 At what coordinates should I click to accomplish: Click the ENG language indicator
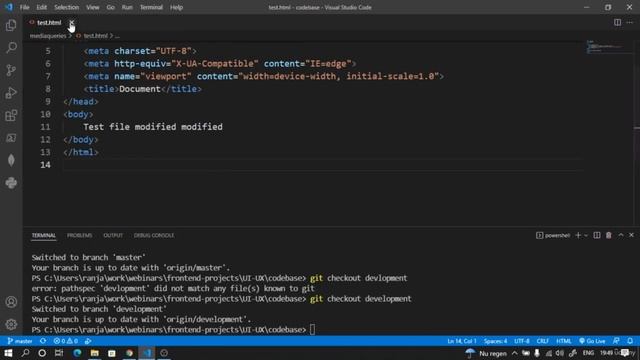(588, 353)
